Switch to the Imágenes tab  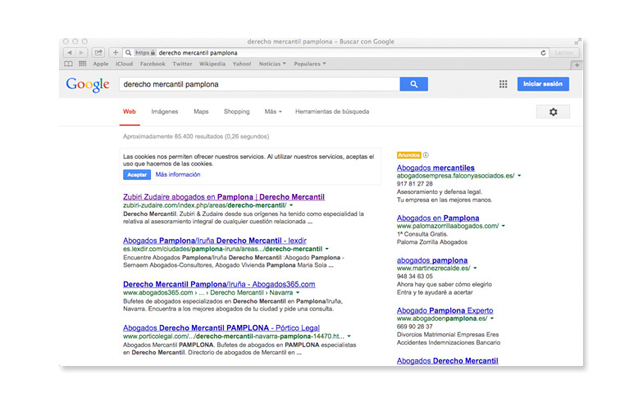pyautogui.click(x=164, y=111)
